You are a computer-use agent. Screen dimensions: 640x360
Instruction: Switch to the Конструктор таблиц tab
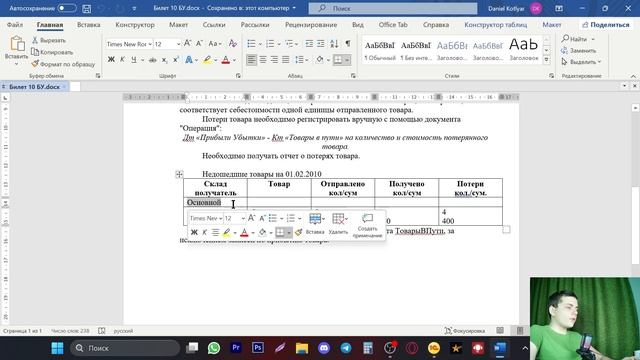click(x=496, y=25)
